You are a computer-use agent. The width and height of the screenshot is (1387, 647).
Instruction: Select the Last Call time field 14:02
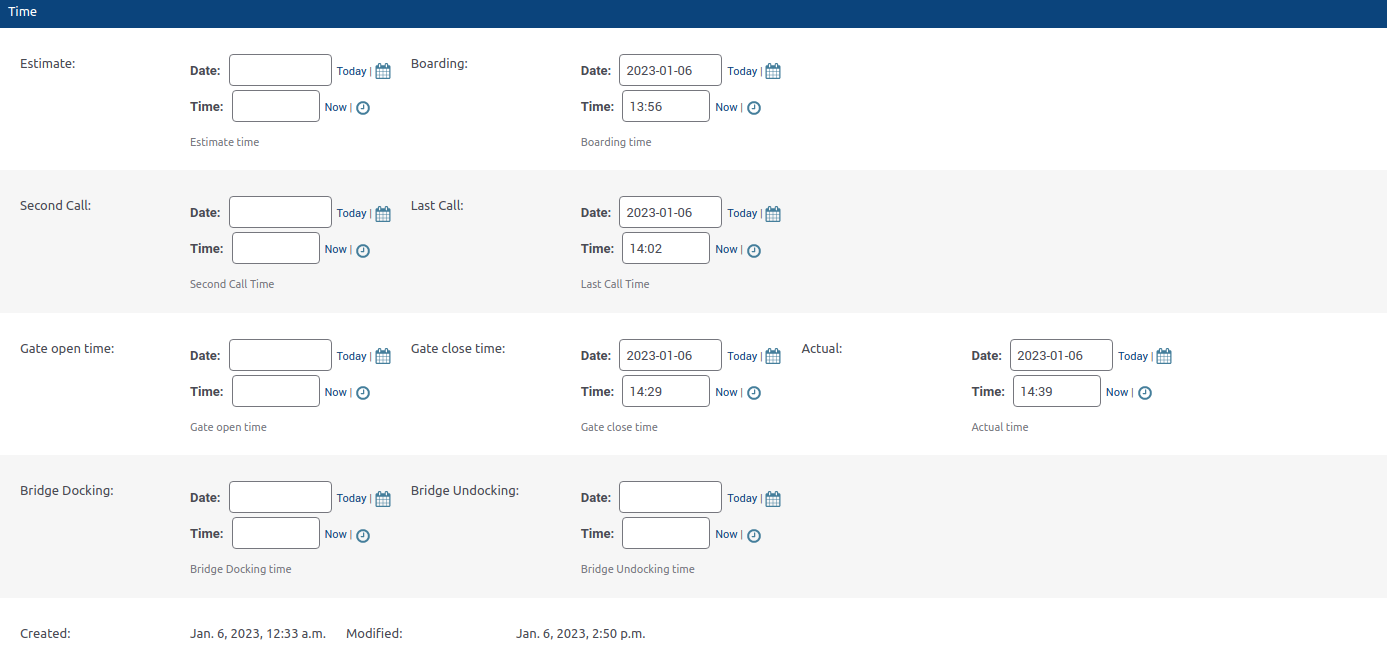[x=665, y=248]
